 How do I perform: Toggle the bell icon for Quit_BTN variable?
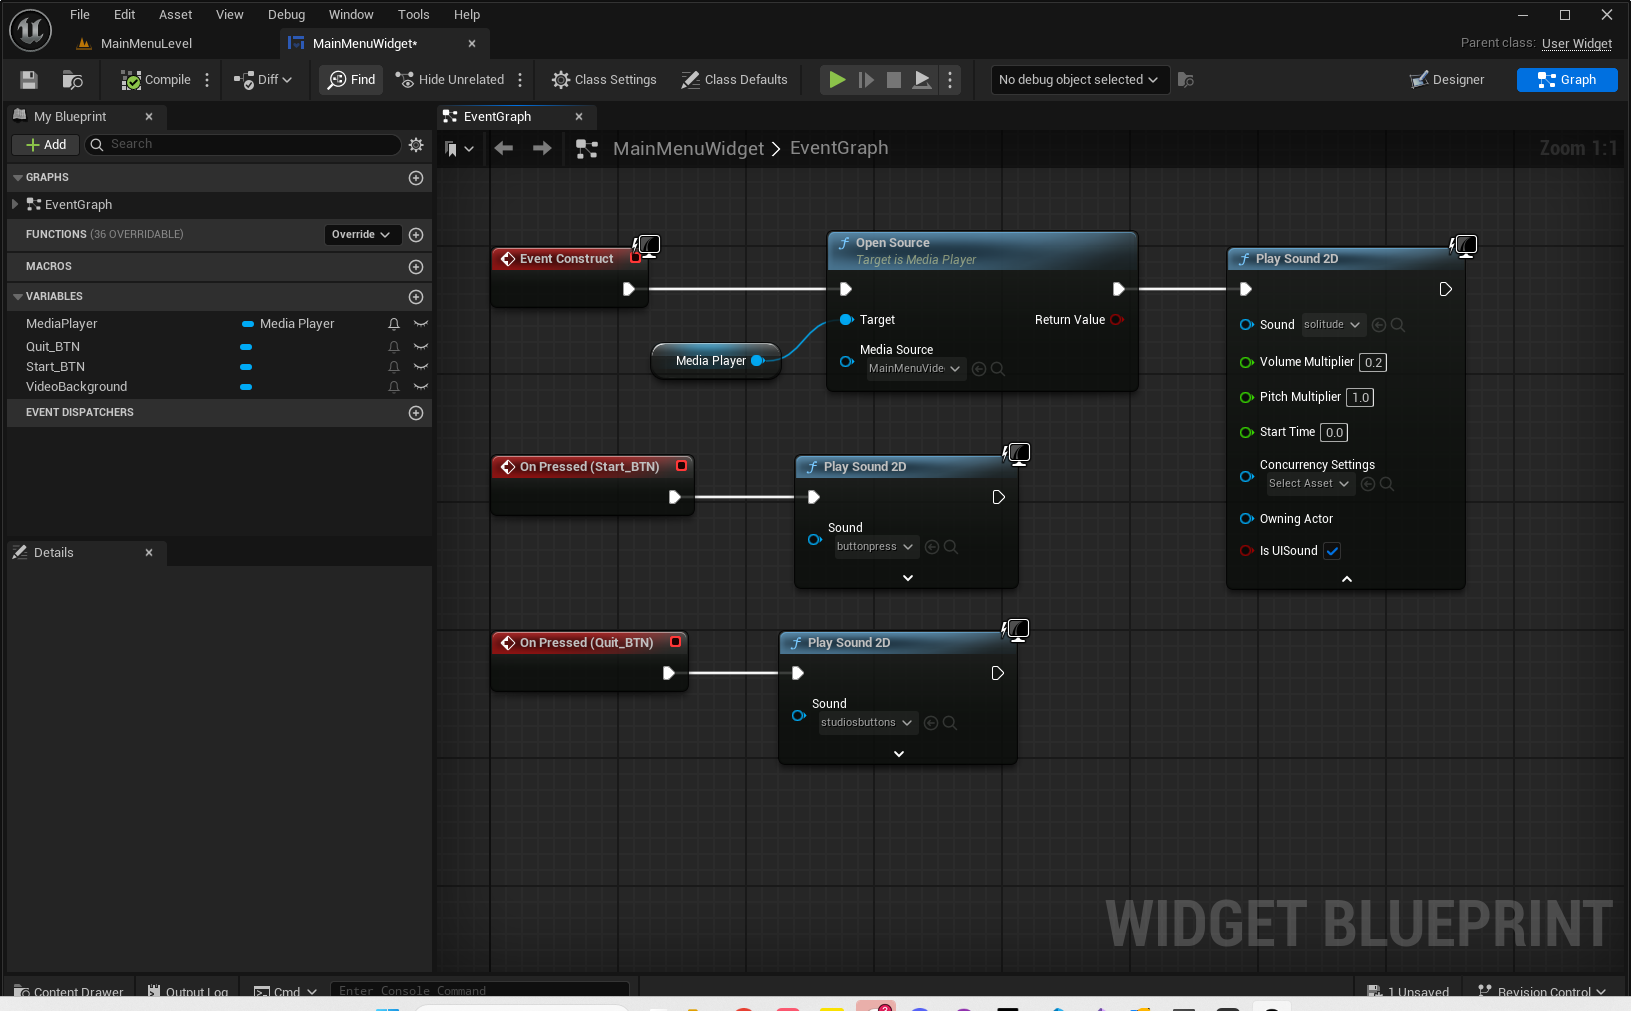pyautogui.click(x=394, y=347)
